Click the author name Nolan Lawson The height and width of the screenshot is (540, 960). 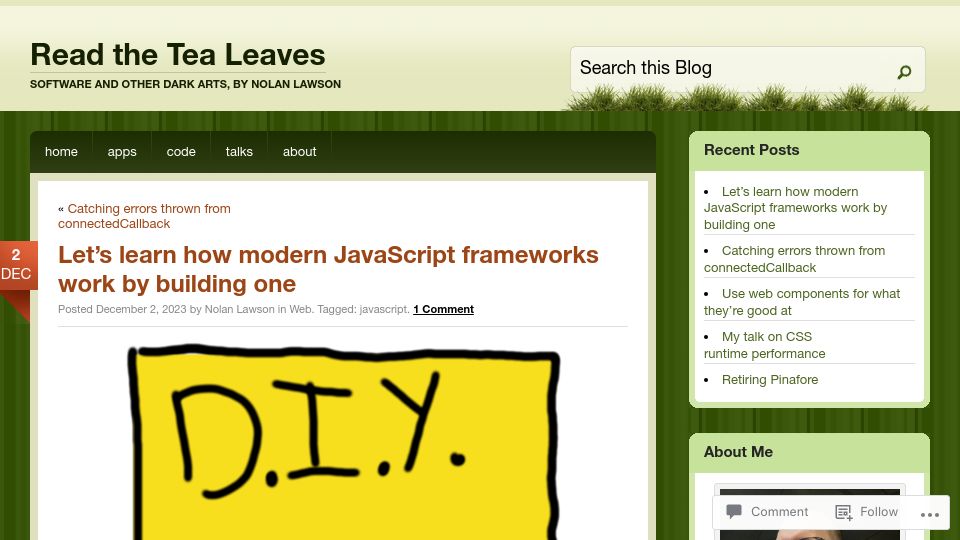point(239,309)
